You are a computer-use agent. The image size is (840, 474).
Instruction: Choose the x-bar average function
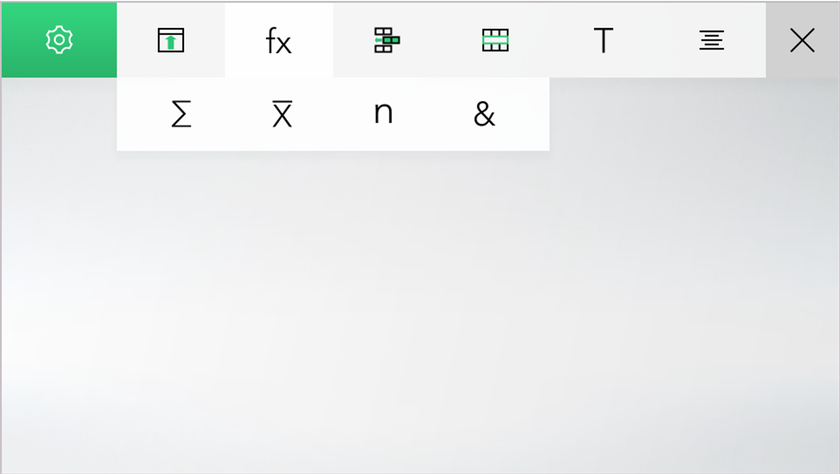pyautogui.click(x=282, y=114)
